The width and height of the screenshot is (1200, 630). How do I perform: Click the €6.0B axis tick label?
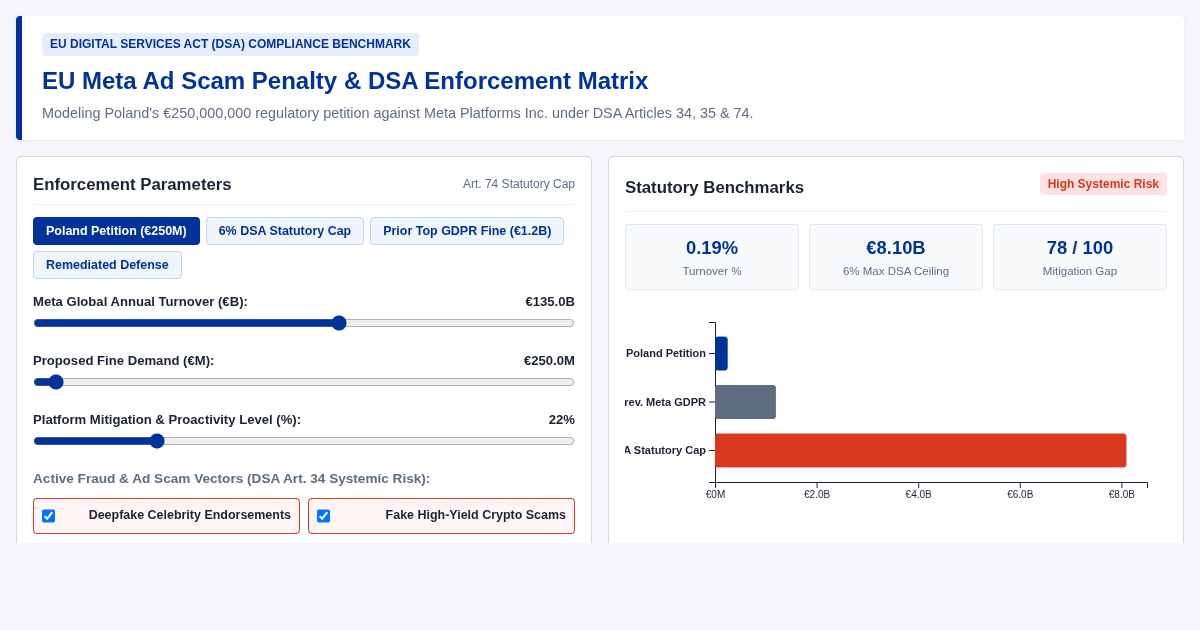click(1020, 495)
